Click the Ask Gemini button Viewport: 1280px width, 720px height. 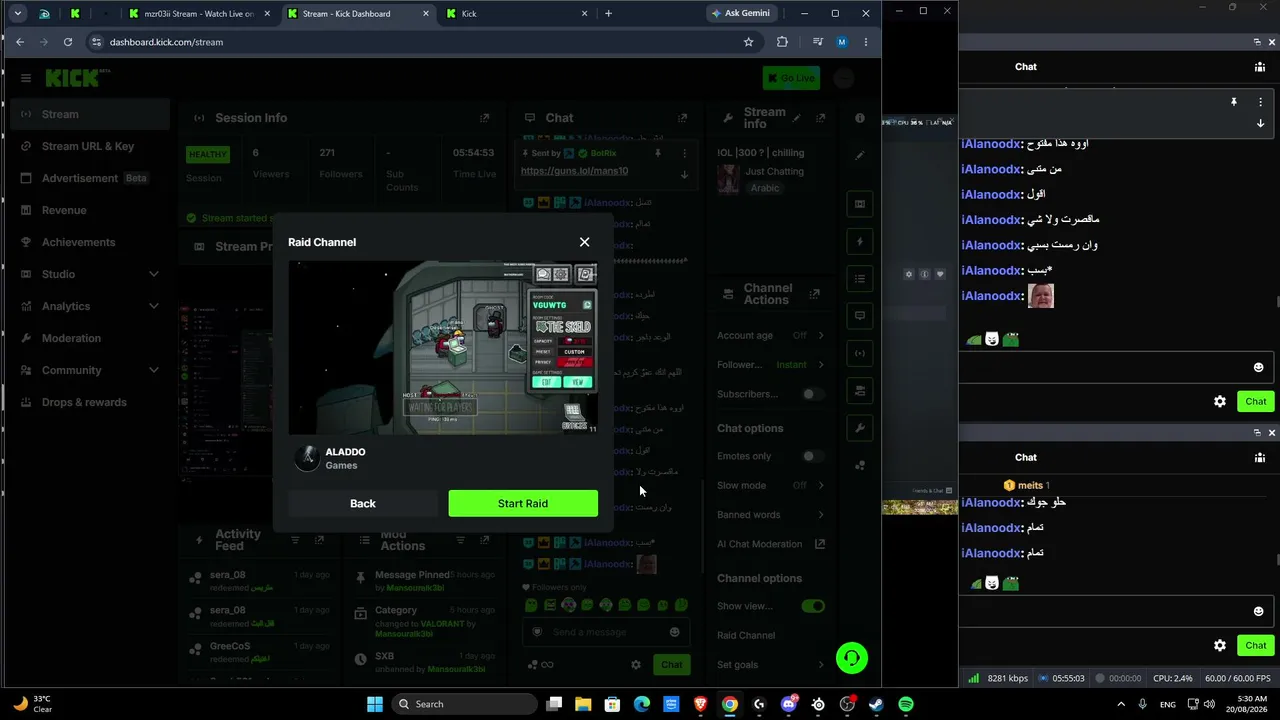click(x=741, y=14)
